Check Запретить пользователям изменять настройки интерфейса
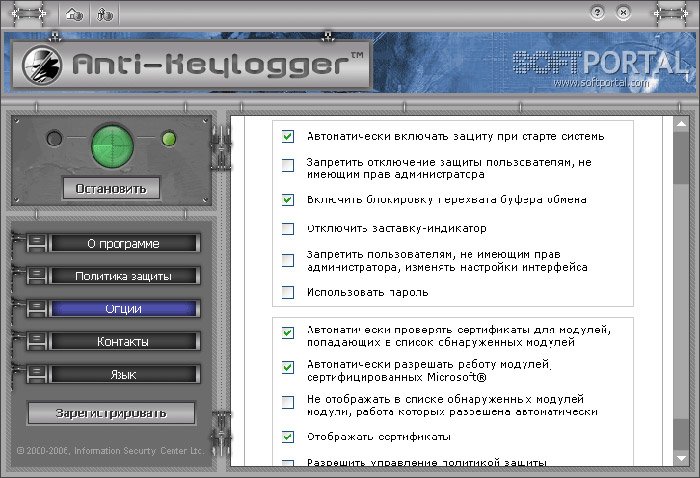Screen dimensions: 700x478 pos(288,260)
